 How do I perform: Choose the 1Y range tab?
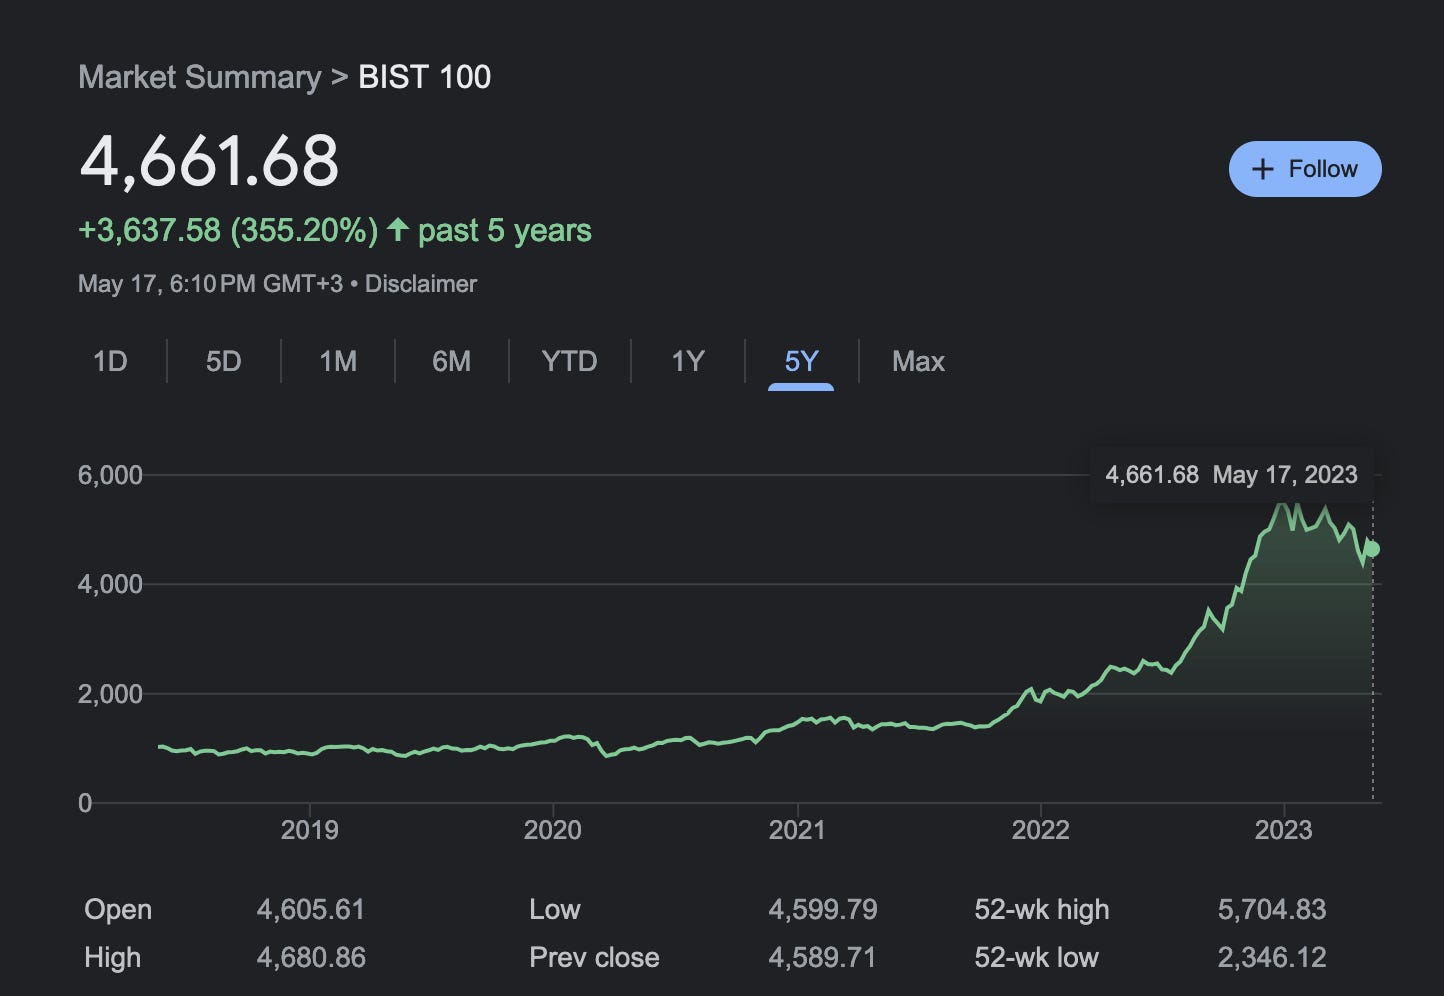coord(688,361)
